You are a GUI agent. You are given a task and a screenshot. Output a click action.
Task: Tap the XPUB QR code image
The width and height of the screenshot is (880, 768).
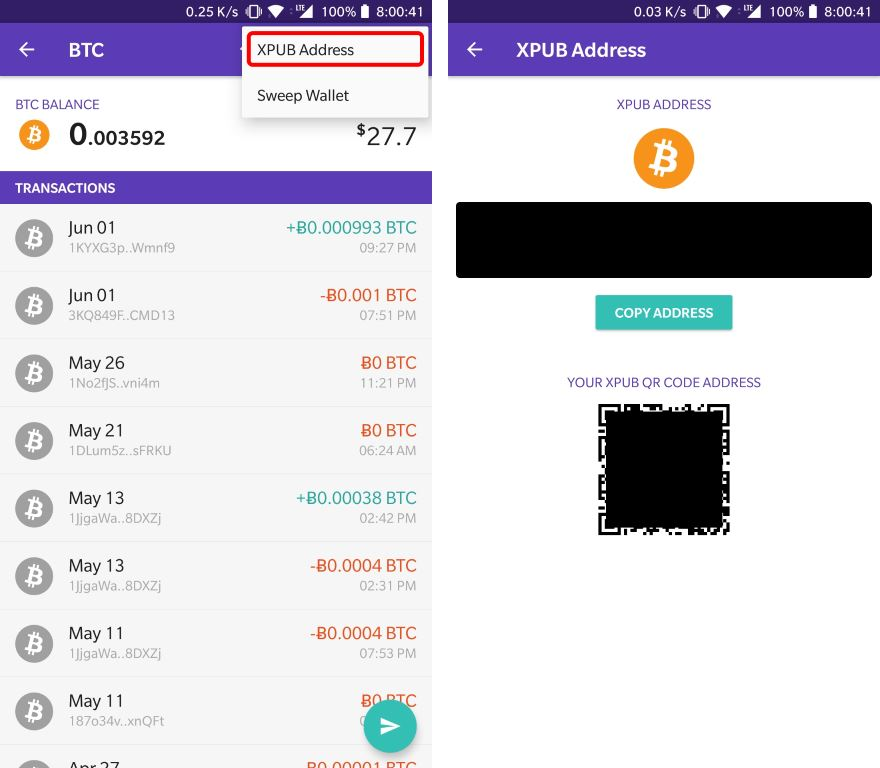point(663,469)
